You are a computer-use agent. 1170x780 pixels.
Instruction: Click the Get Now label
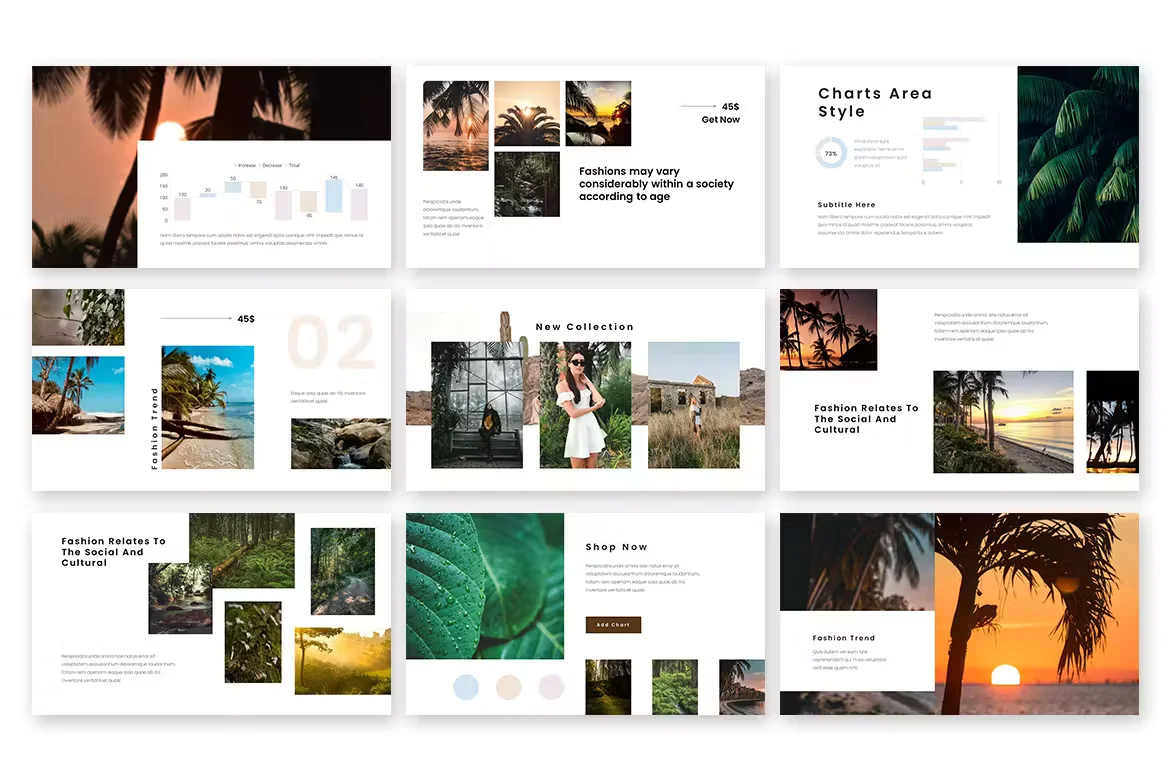point(719,120)
